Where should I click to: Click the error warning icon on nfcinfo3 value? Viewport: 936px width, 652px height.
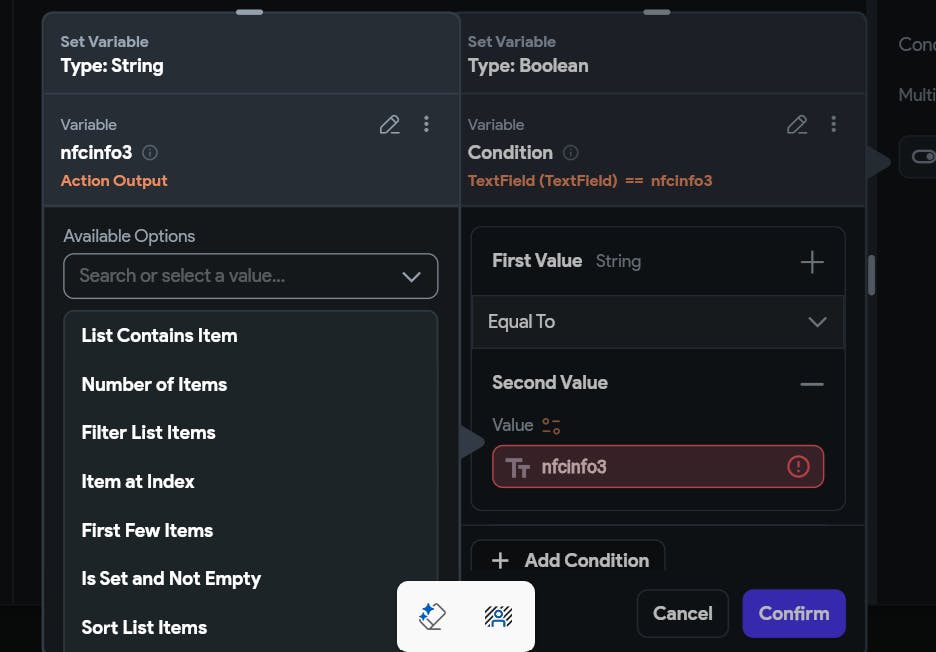pos(798,466)
